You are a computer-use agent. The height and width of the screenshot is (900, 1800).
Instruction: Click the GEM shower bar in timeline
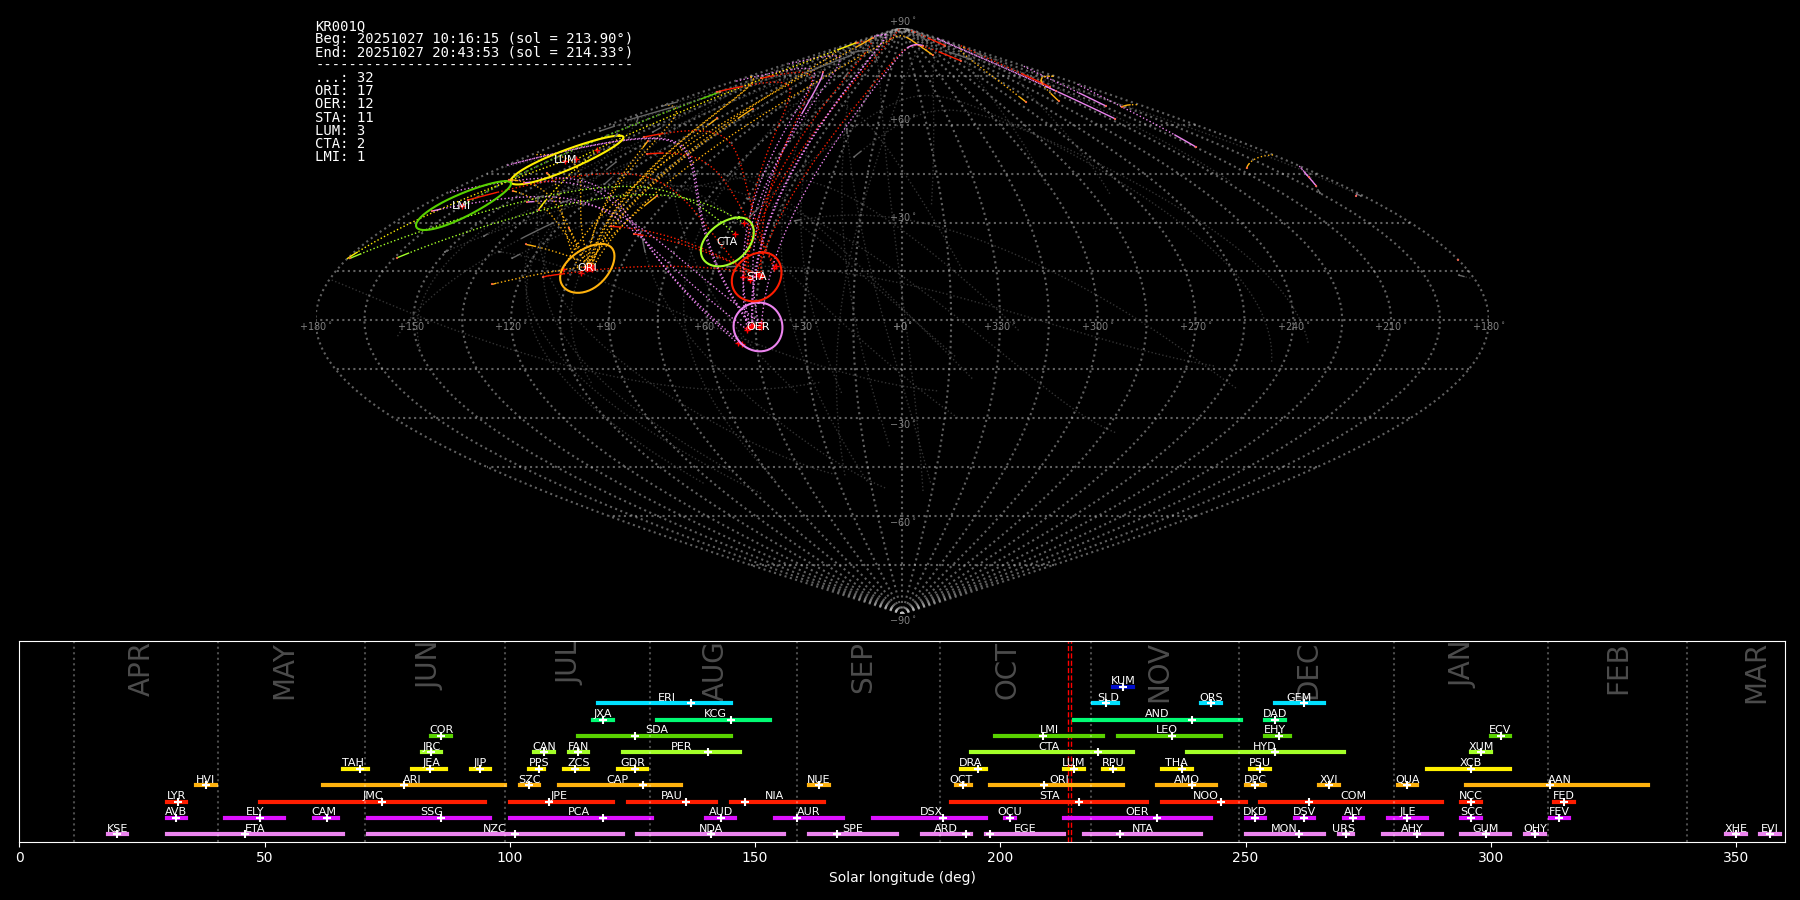pos(1299,703)
